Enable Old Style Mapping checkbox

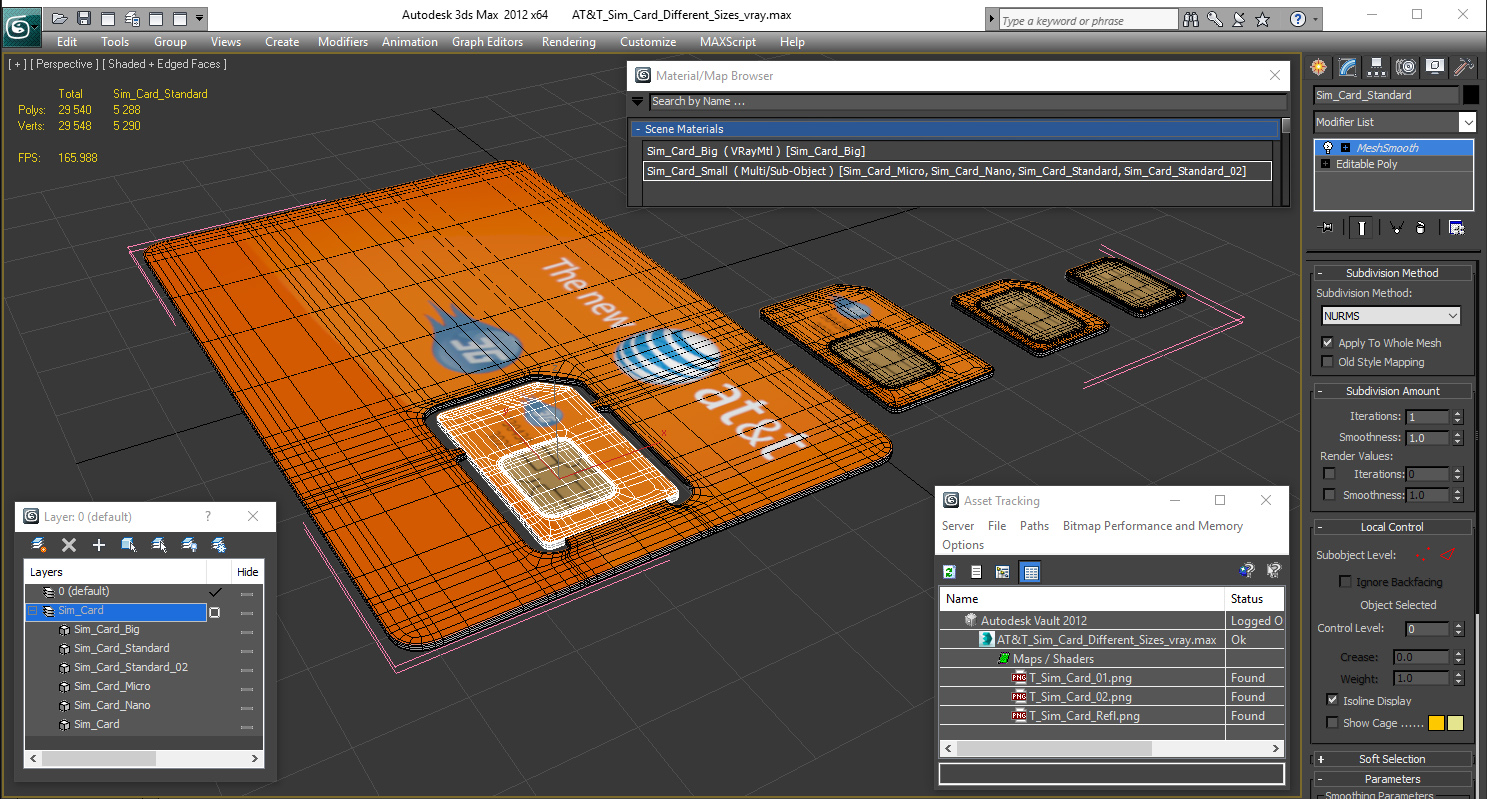[1328, 362]
